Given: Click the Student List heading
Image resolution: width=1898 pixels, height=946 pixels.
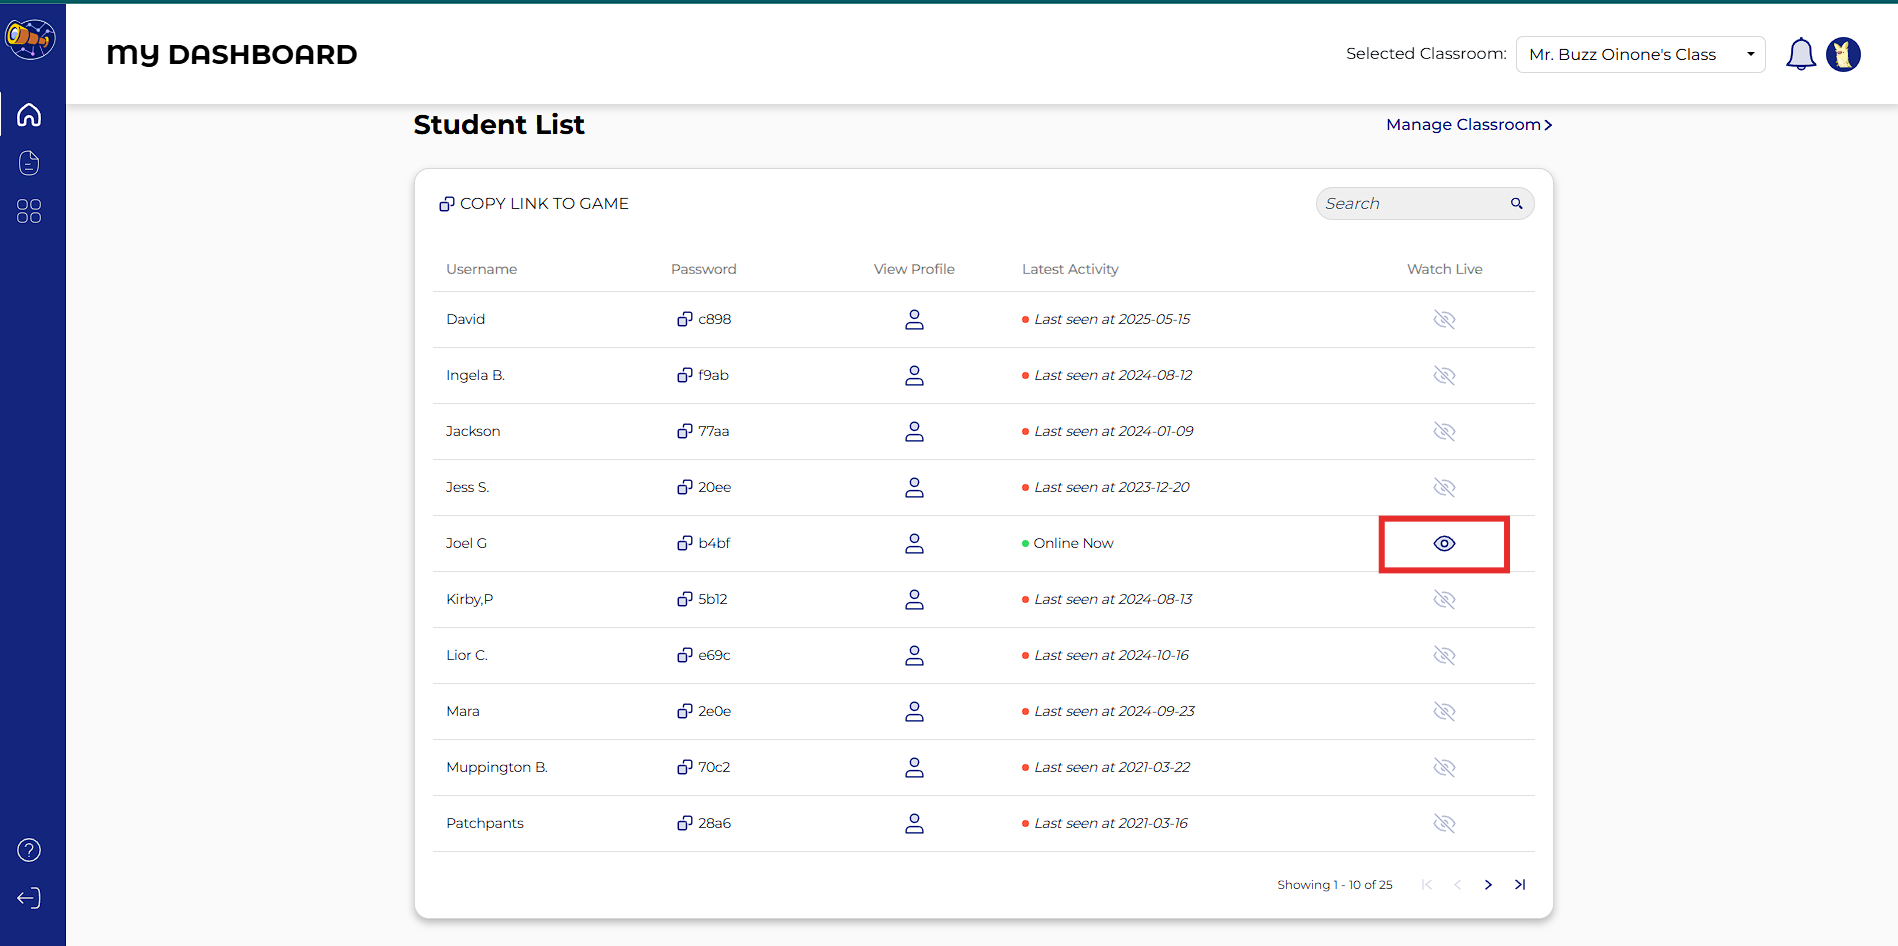Looking at the screenshot, I should pyautogui.click(x=499, y=125).
